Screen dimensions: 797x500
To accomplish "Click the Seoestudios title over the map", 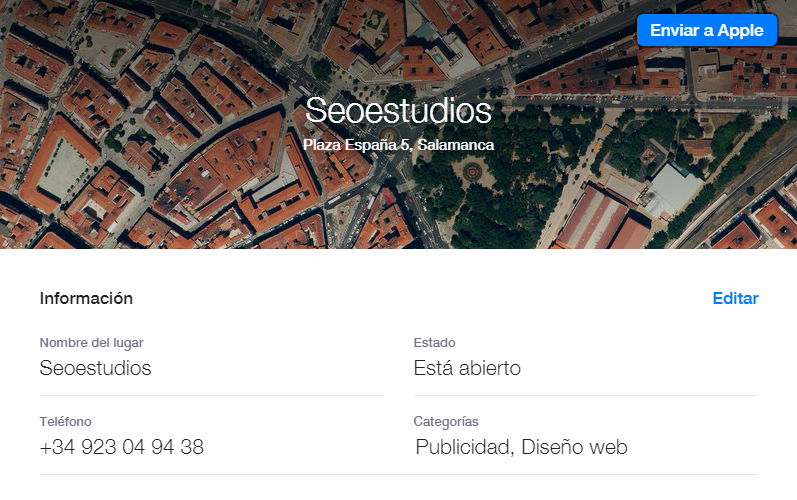I will tap(398, 110).
